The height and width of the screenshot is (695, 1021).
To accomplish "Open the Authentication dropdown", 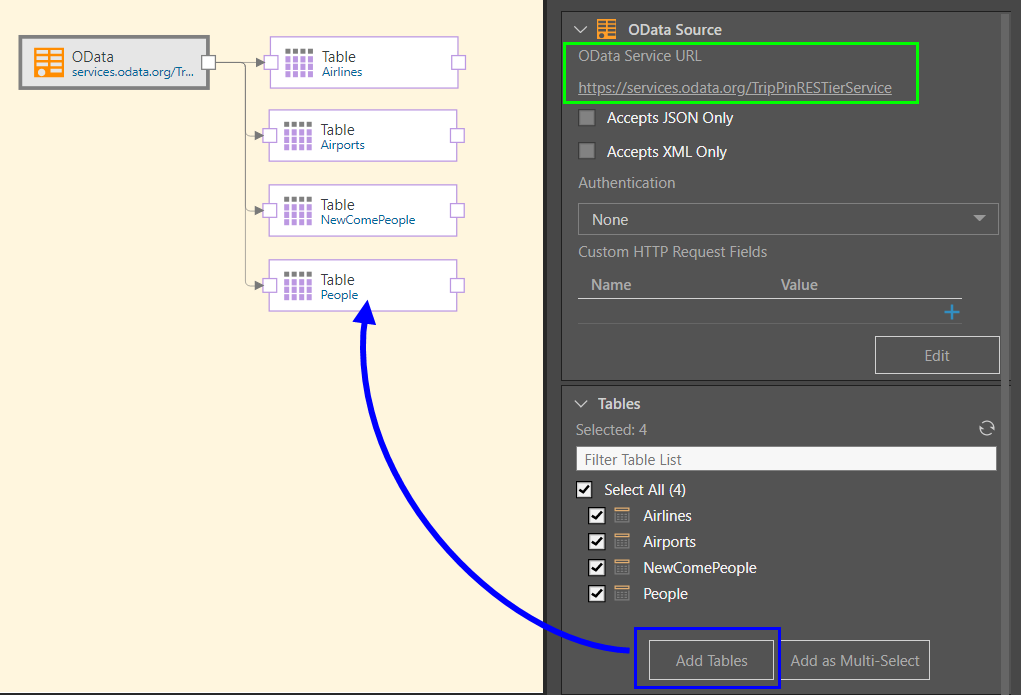I will pyautogui.click(x=788, y=219).
